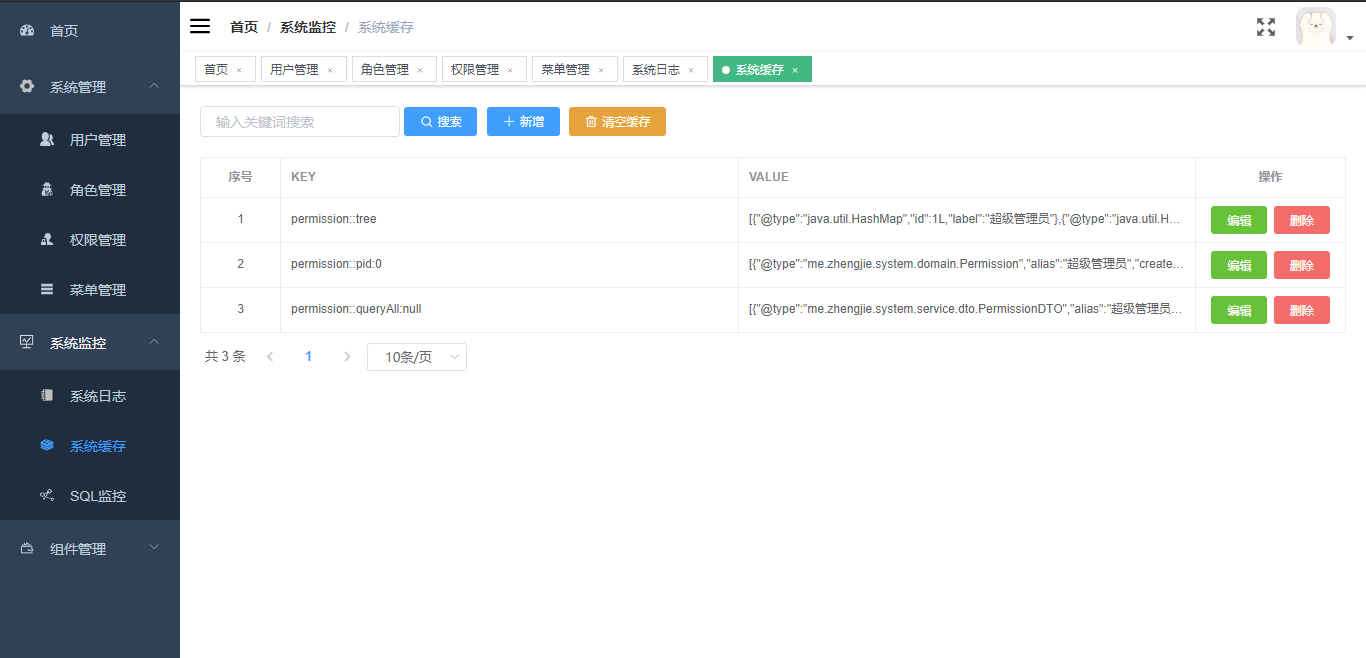Click the fullscreen icon in the top bar
The width and height of the screenshot is (1366, 658).
tap(1265, 27)
